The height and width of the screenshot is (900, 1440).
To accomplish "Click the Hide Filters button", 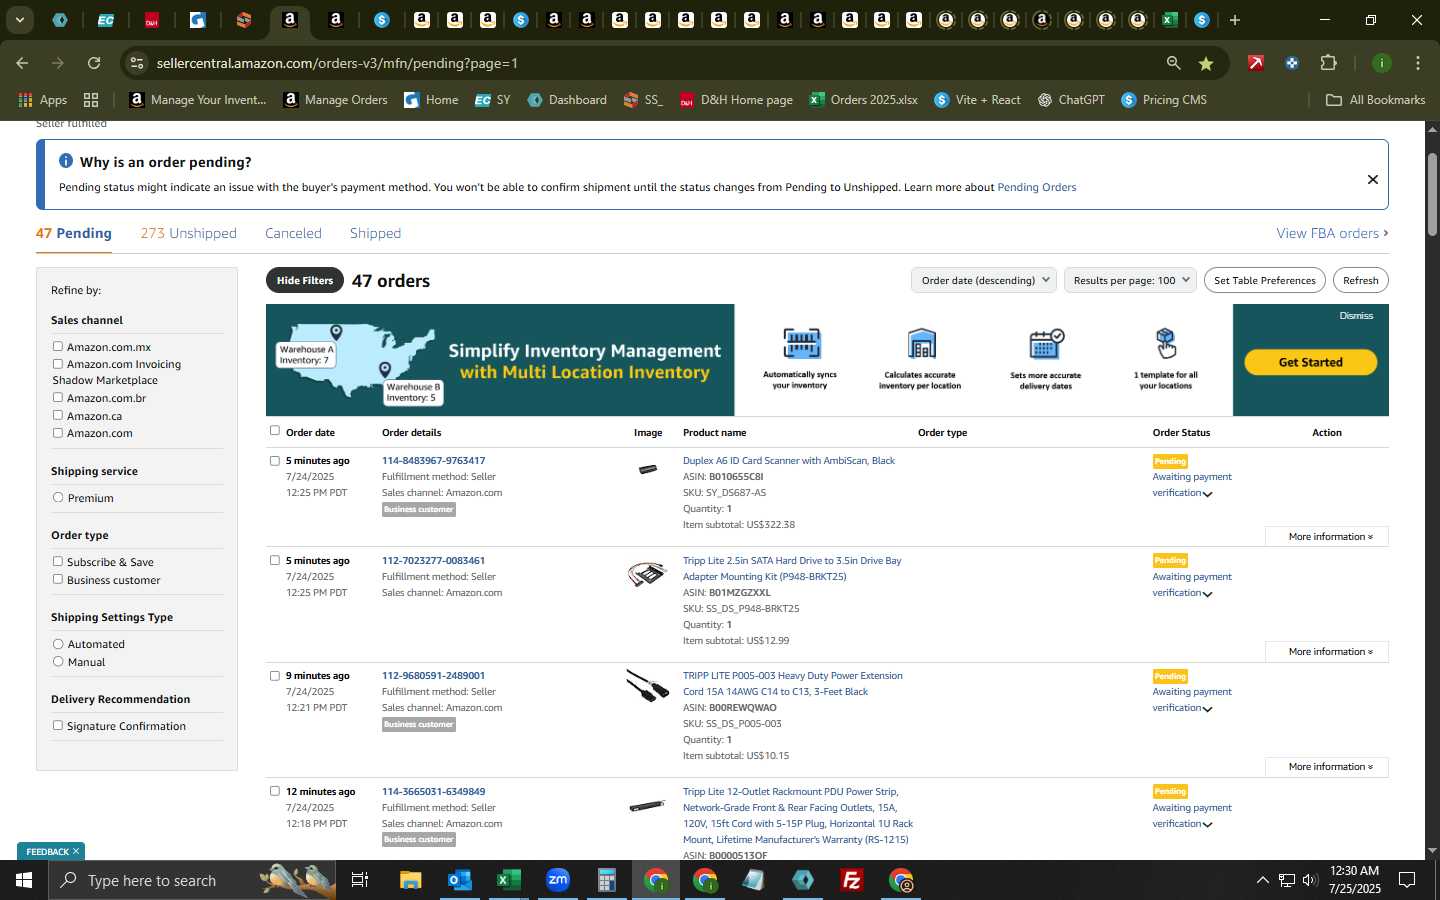I will click(x=305, y=280).
